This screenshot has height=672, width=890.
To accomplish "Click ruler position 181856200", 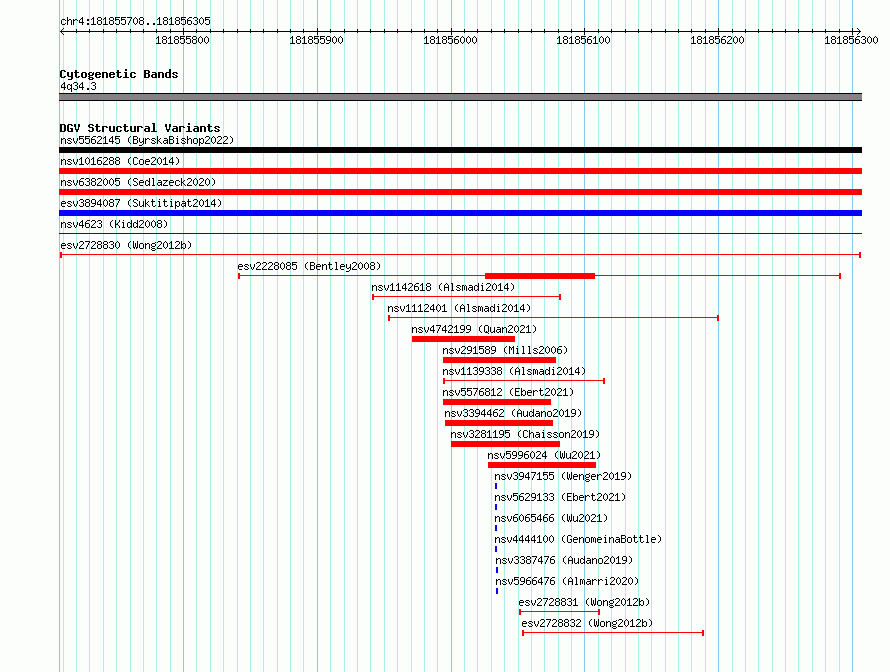I will (717, 40).
